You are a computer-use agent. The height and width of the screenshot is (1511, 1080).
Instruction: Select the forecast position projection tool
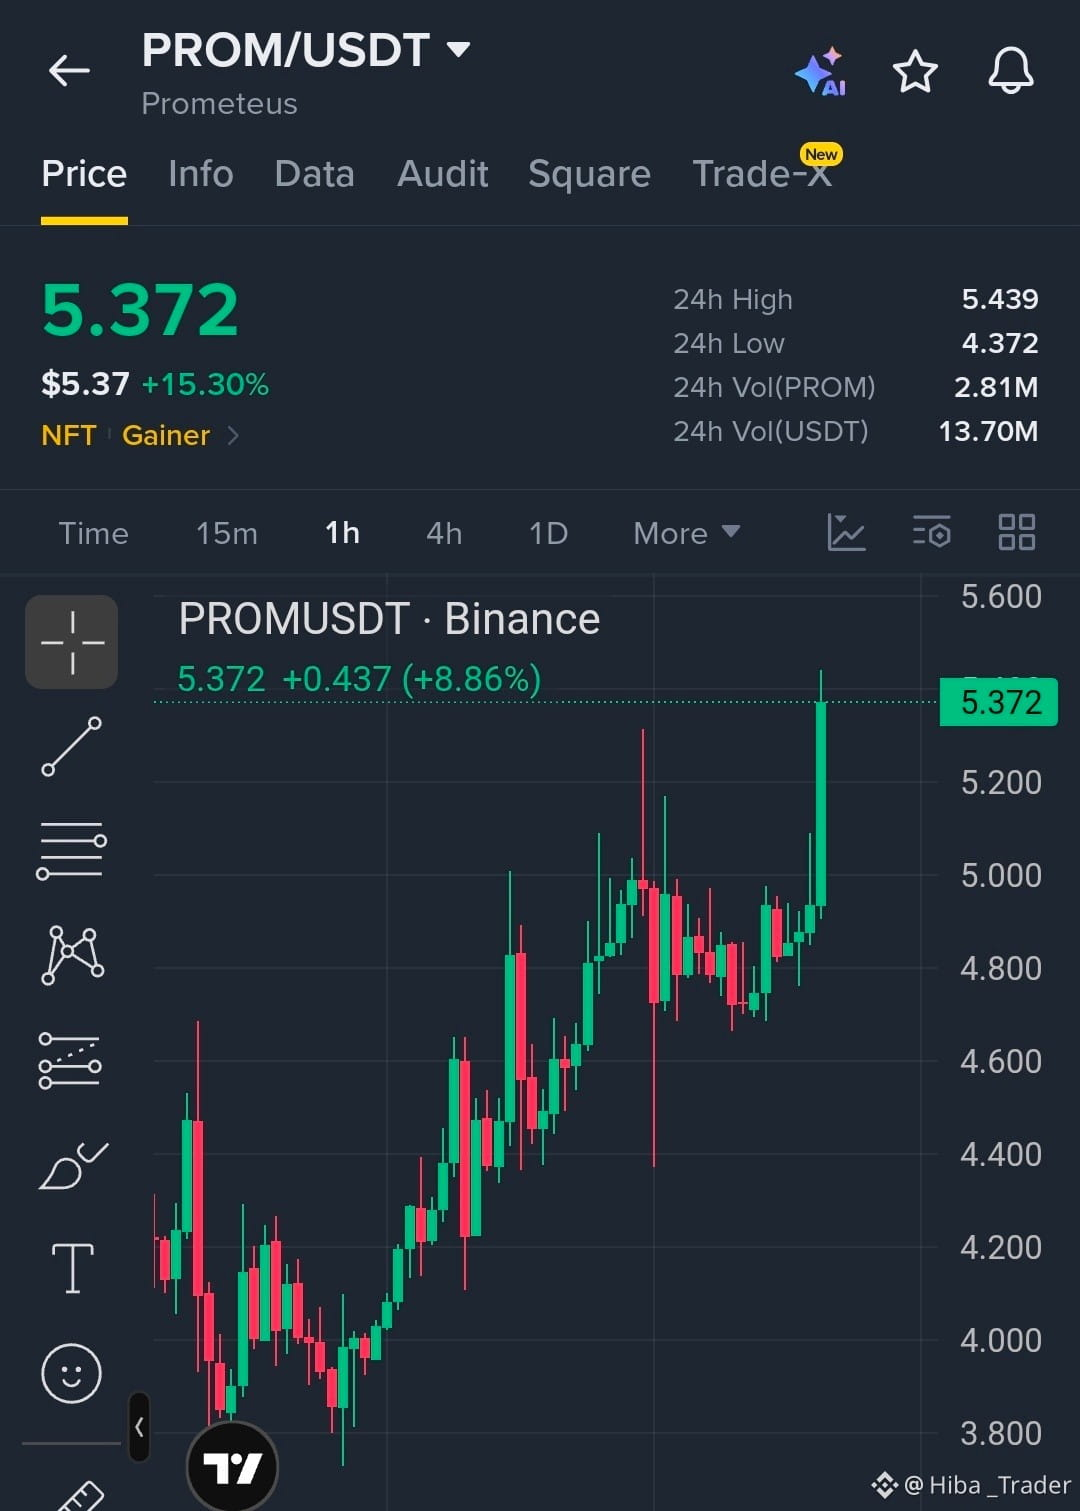tap(70, 1060)
